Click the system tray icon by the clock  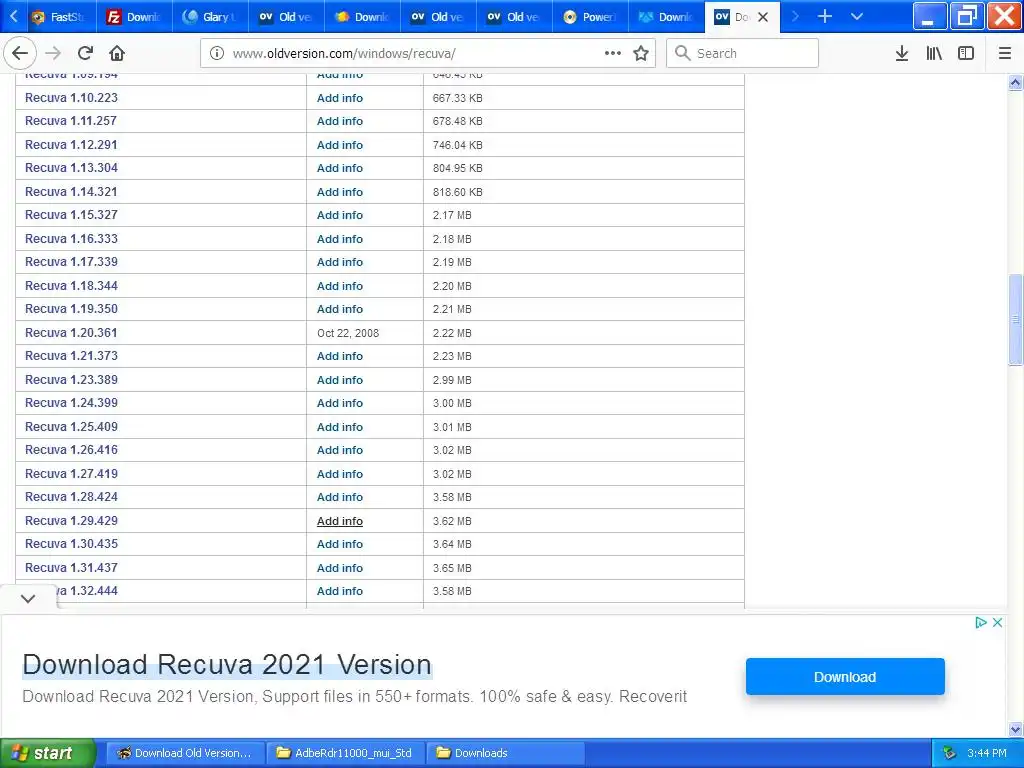tap(950, 754)
